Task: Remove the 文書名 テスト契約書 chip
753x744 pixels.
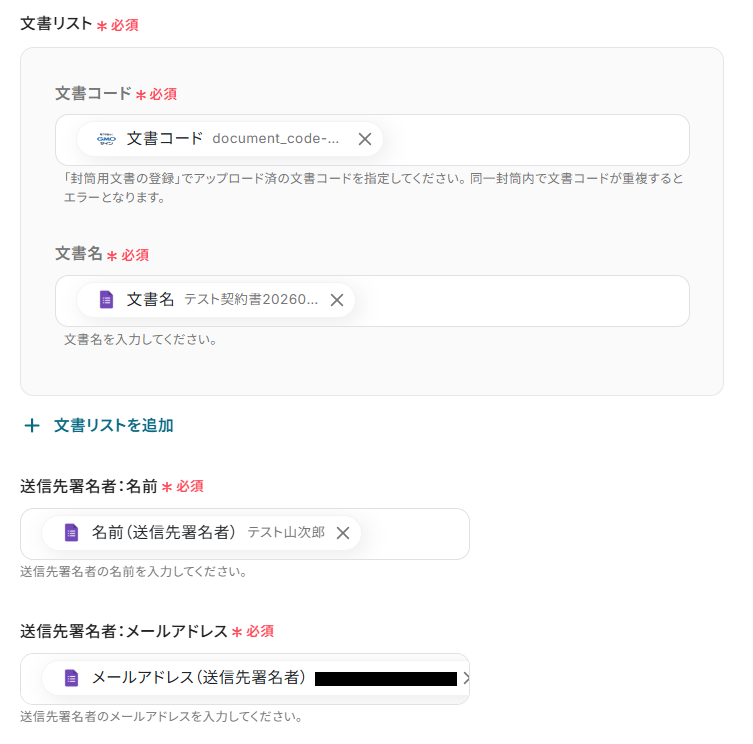Action: [x=337, y=300]
